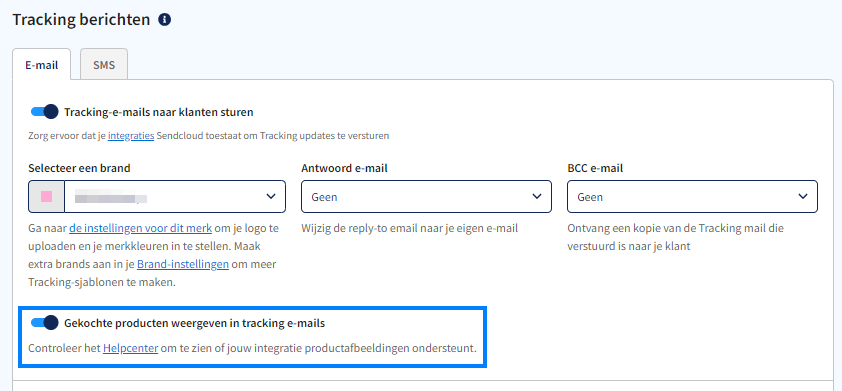The height and width of the screenshot is (391, 842).
Task: Toggle Gekochte producten weergeven switch
Action: coord(44,323)
